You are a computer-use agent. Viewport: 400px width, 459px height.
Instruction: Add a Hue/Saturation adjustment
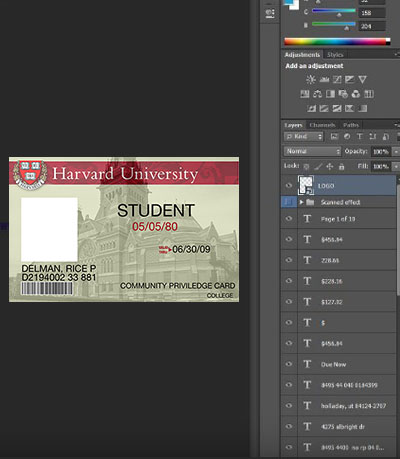(x=305, y=94)
